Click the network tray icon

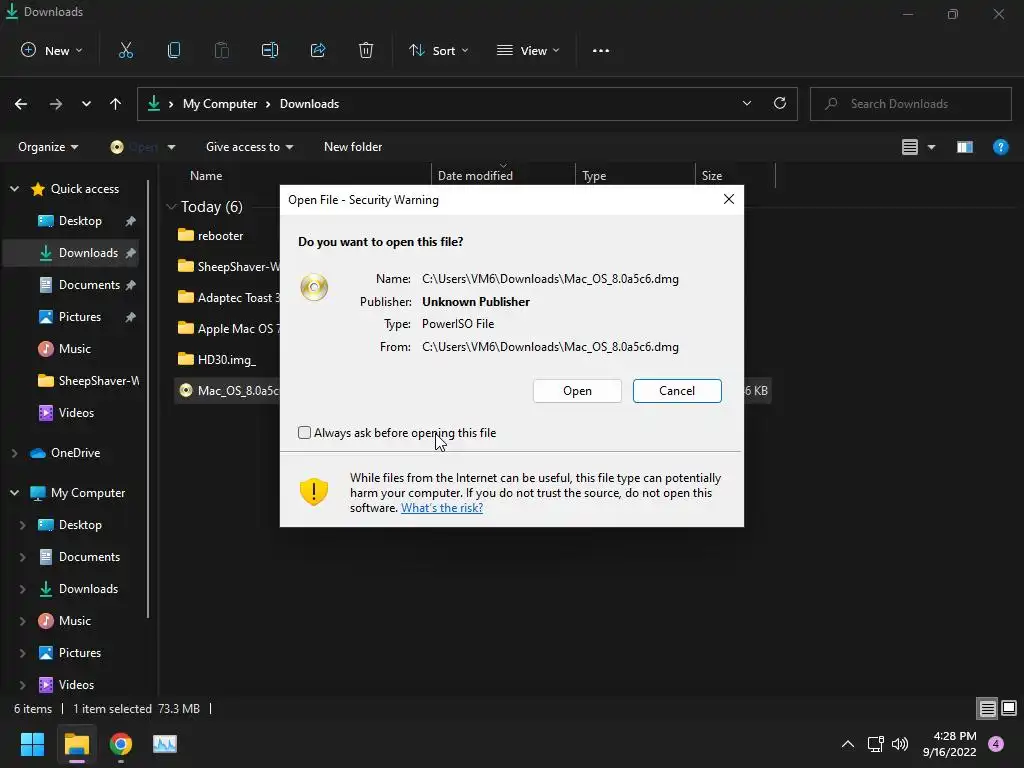[x=875, y=744]
